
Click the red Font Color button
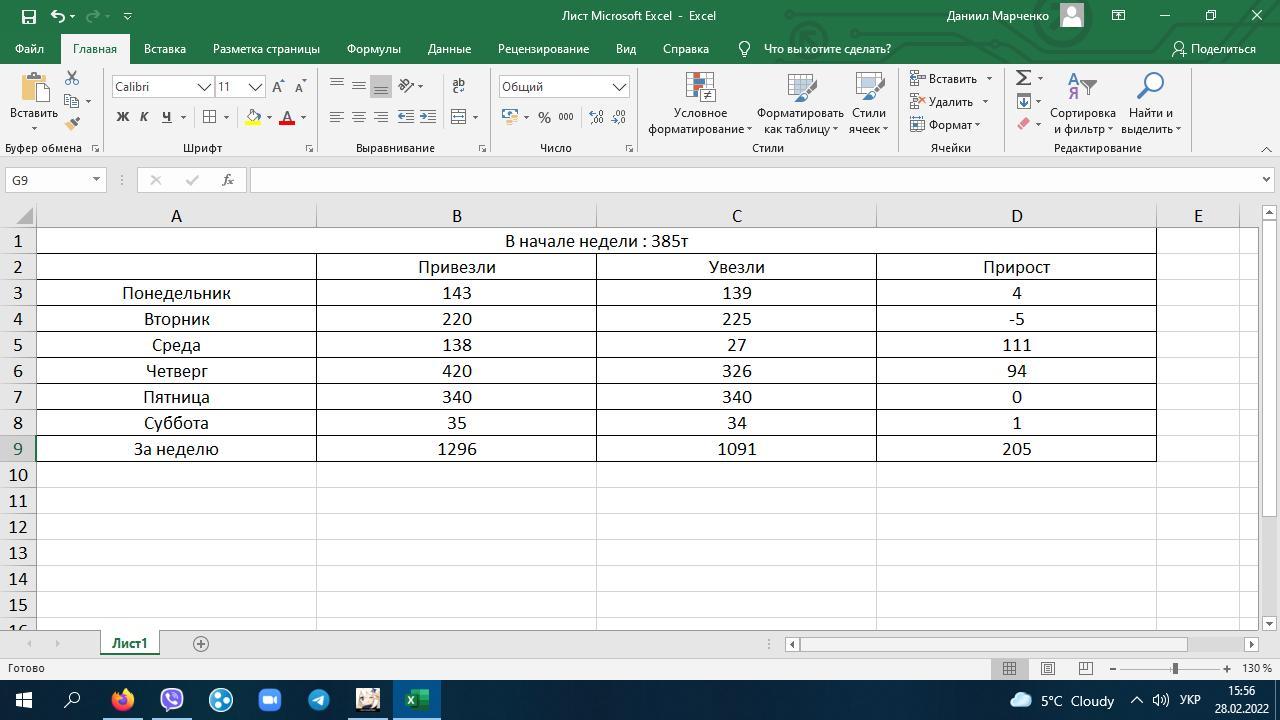click(287, 117)
